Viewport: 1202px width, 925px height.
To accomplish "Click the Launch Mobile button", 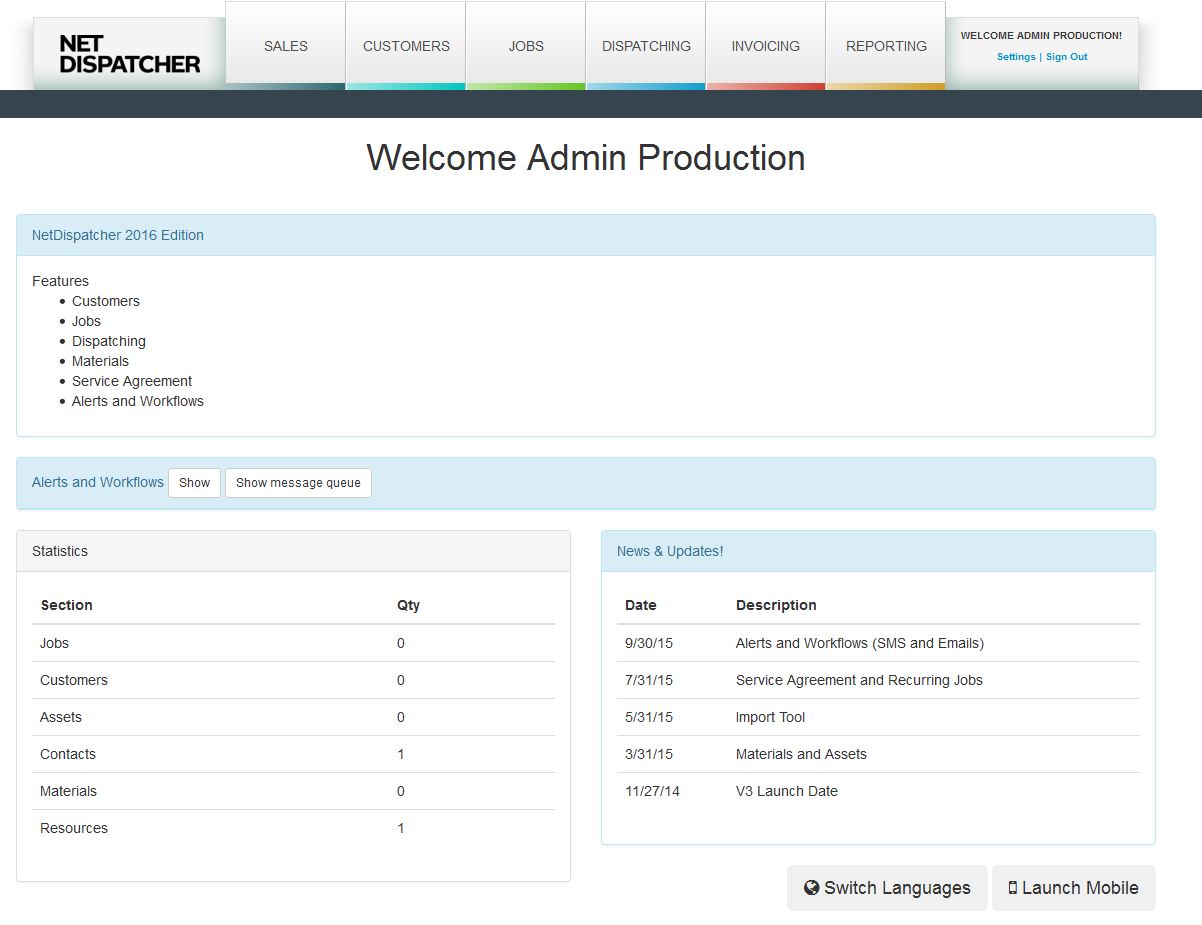I will 1074,888.
